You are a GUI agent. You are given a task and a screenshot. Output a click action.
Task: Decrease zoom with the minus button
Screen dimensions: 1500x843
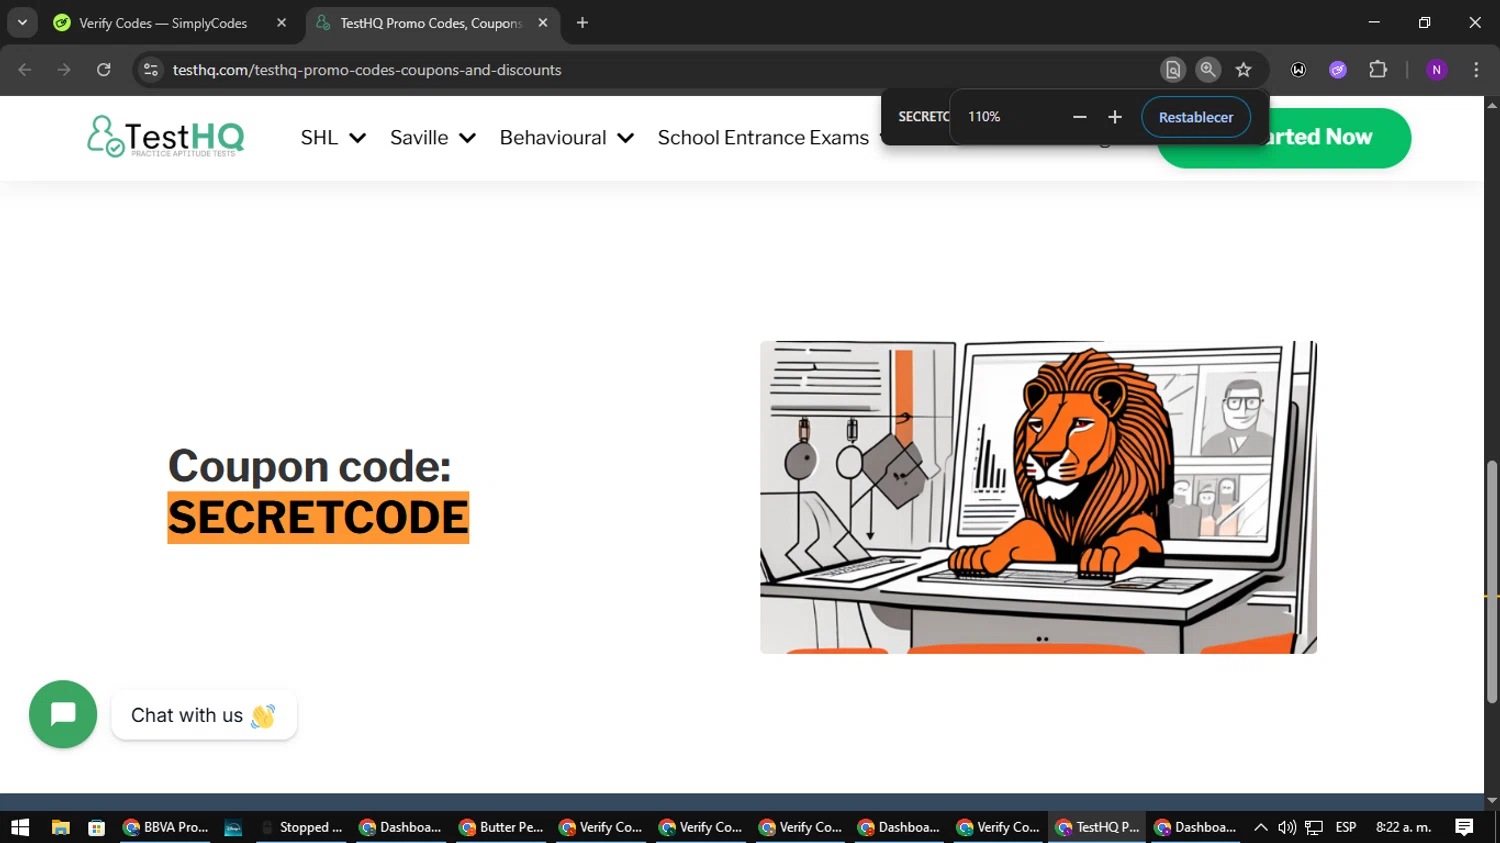coord(1079,117)
